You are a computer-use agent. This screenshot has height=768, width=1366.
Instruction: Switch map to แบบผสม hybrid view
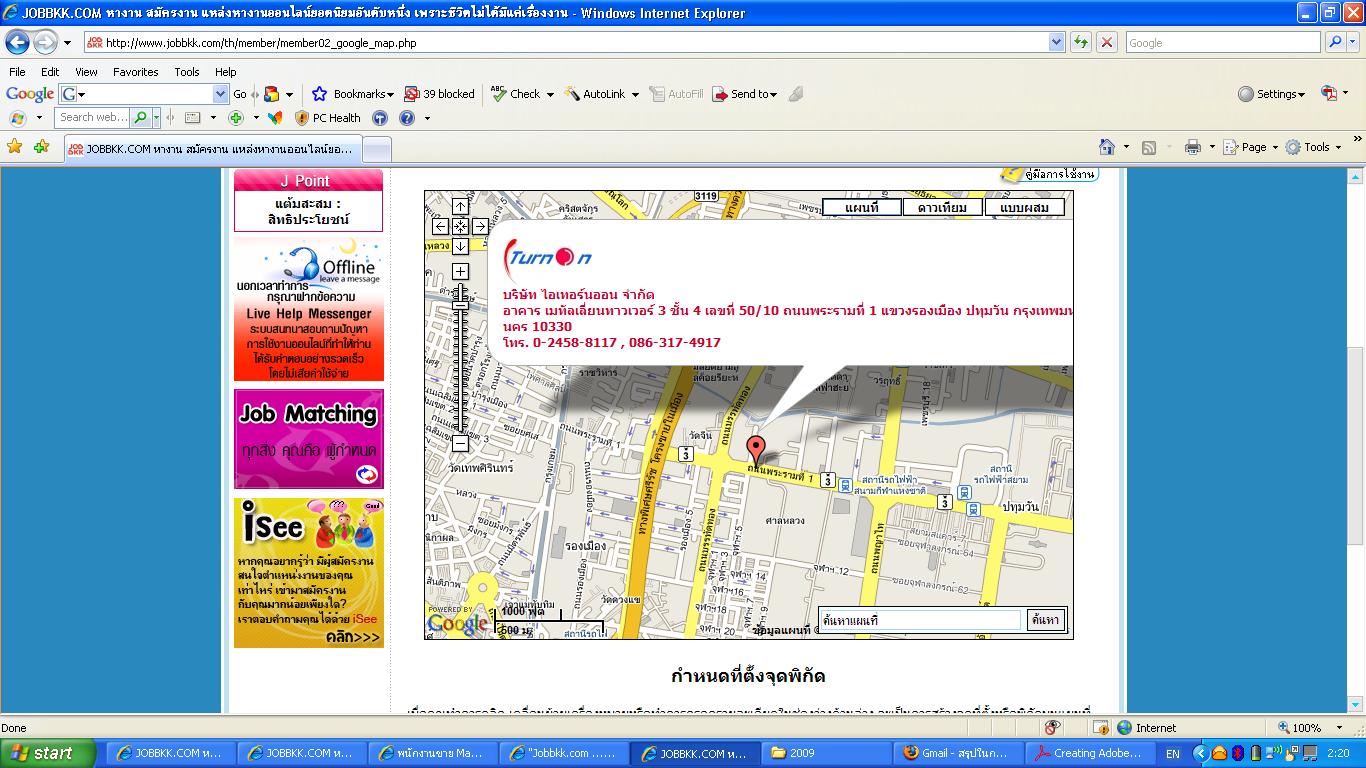[1024, 207]
